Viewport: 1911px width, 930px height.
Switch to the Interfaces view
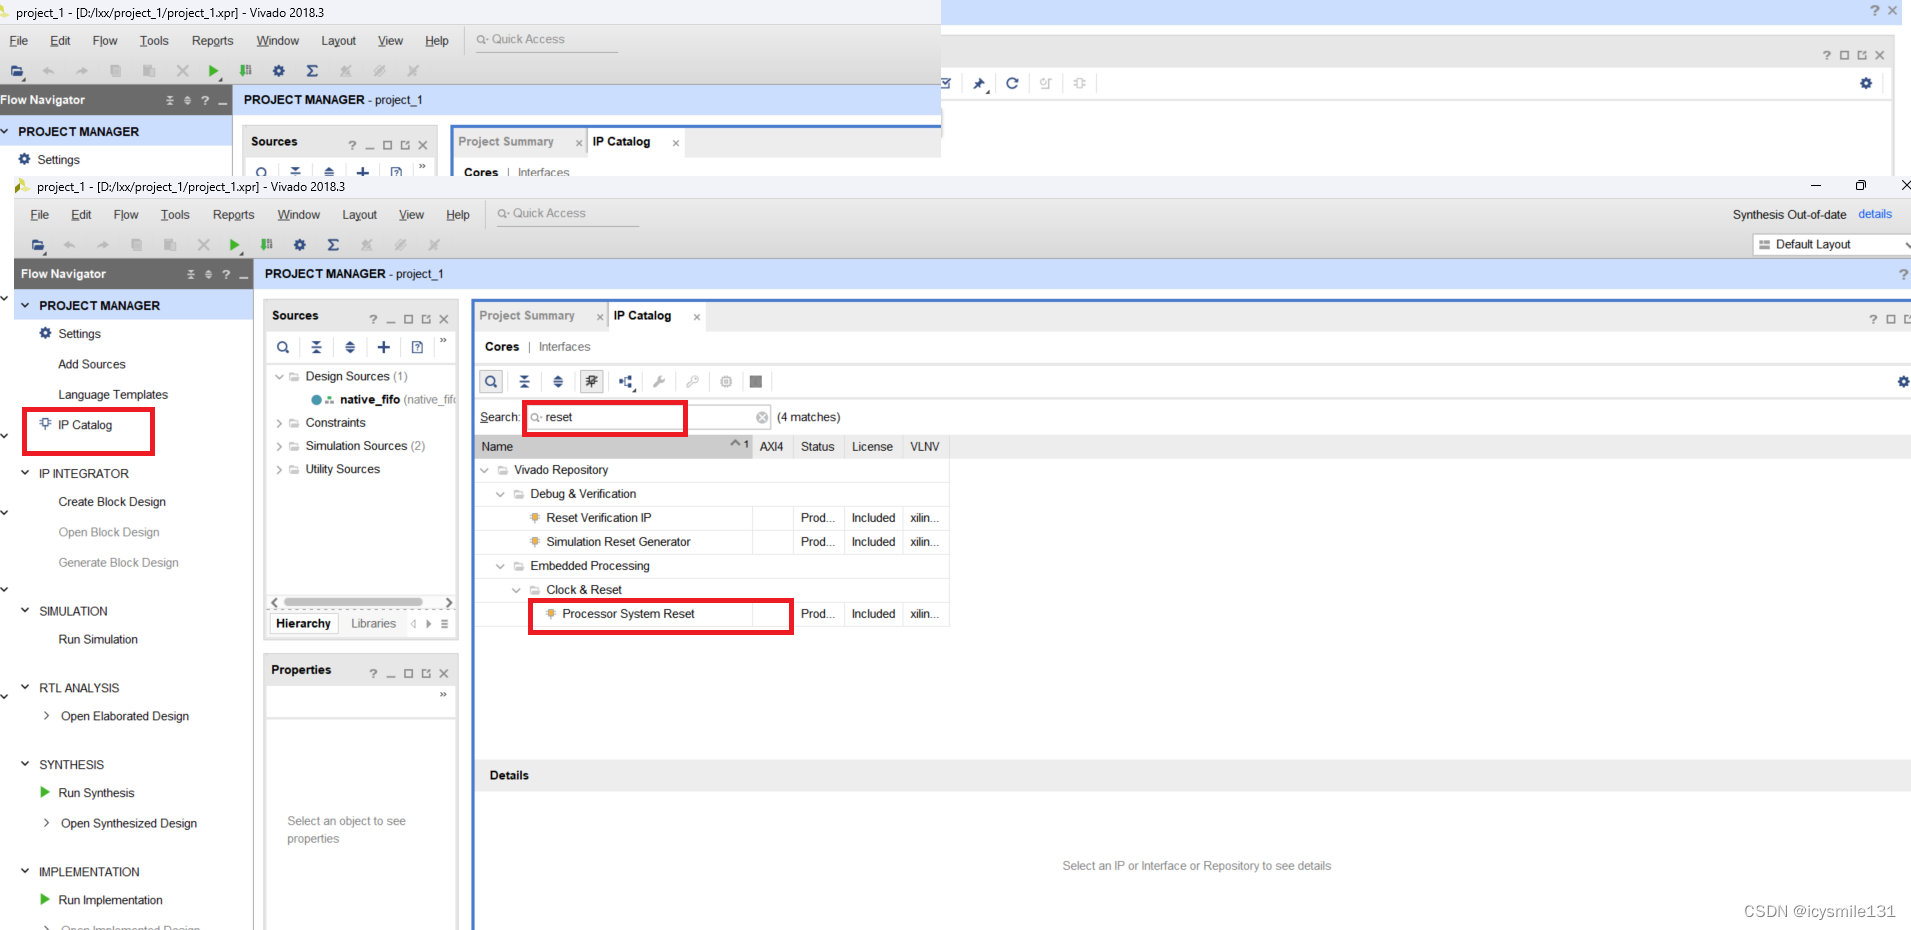coord(565,347)
